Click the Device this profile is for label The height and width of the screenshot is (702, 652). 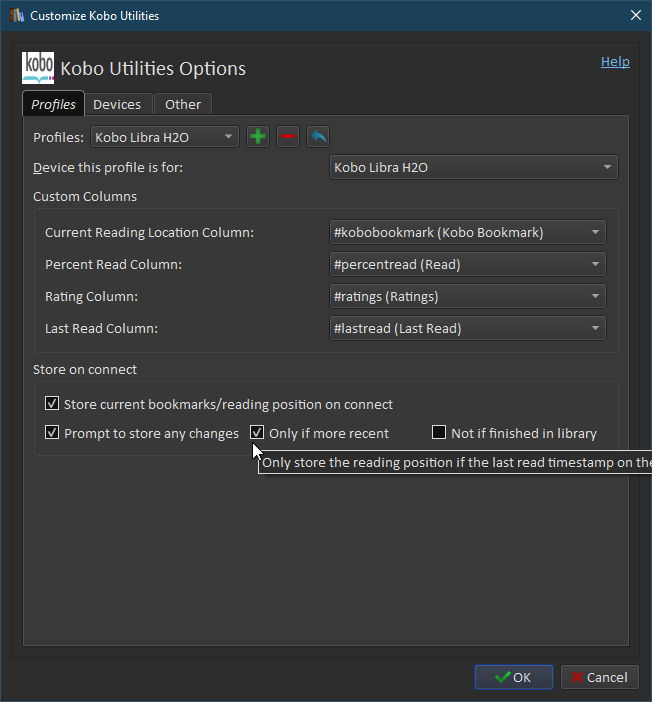(x=108, y=167)
